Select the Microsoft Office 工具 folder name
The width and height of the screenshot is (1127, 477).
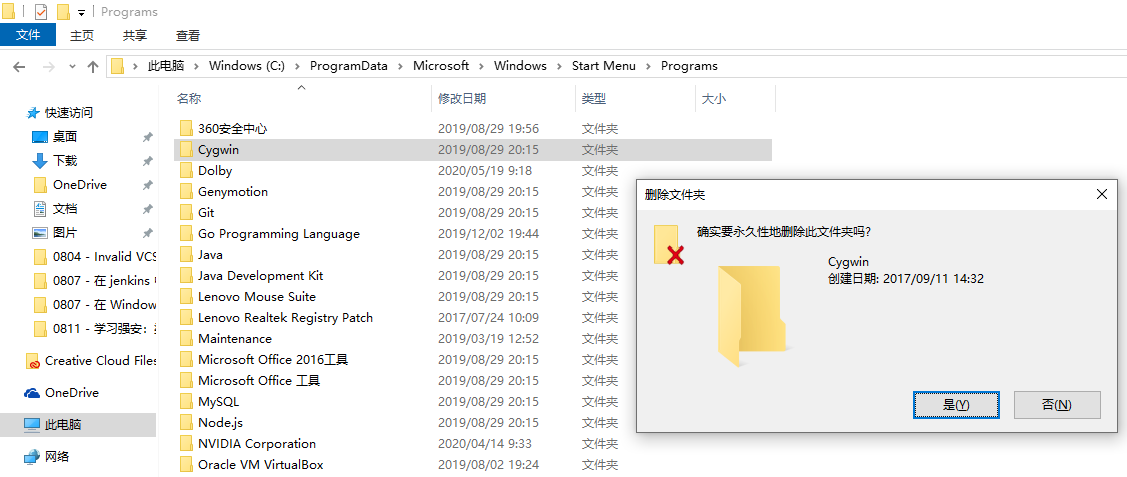coord(259,381)
